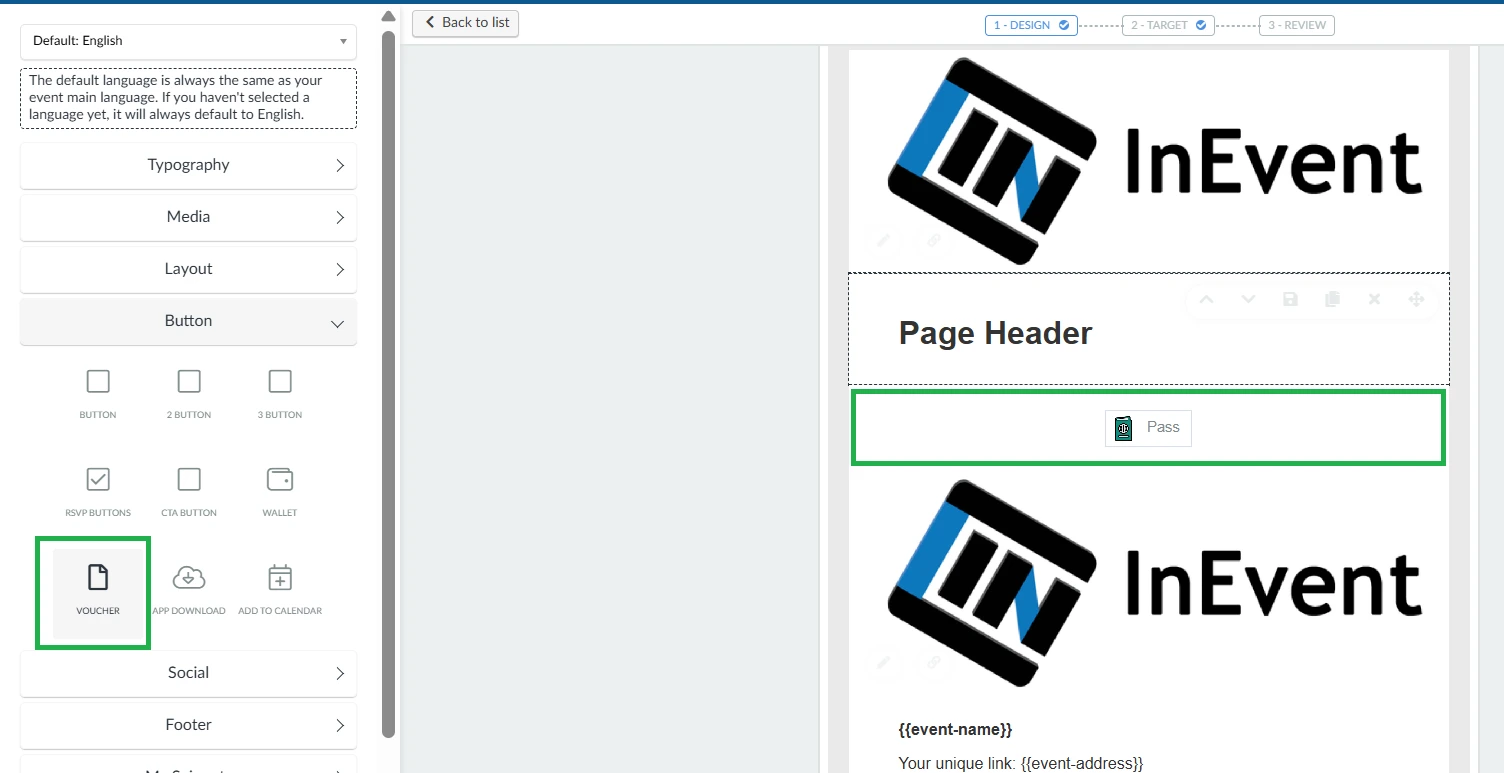Click Back to list button
This screenshot has width=1504, height=773.
pos(465,22)
